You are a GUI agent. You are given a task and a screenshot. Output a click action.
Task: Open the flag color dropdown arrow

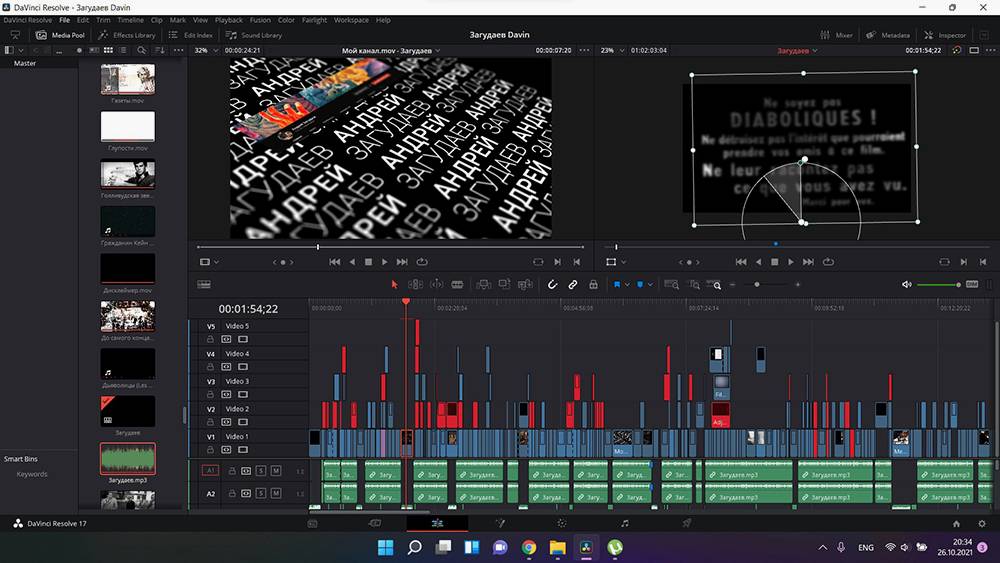point(627,285)
